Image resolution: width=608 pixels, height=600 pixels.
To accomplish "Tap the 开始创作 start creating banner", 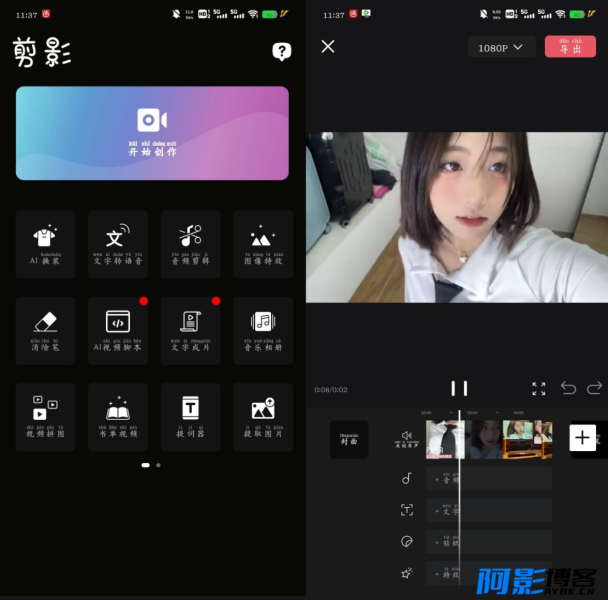I will coord(152,132).
